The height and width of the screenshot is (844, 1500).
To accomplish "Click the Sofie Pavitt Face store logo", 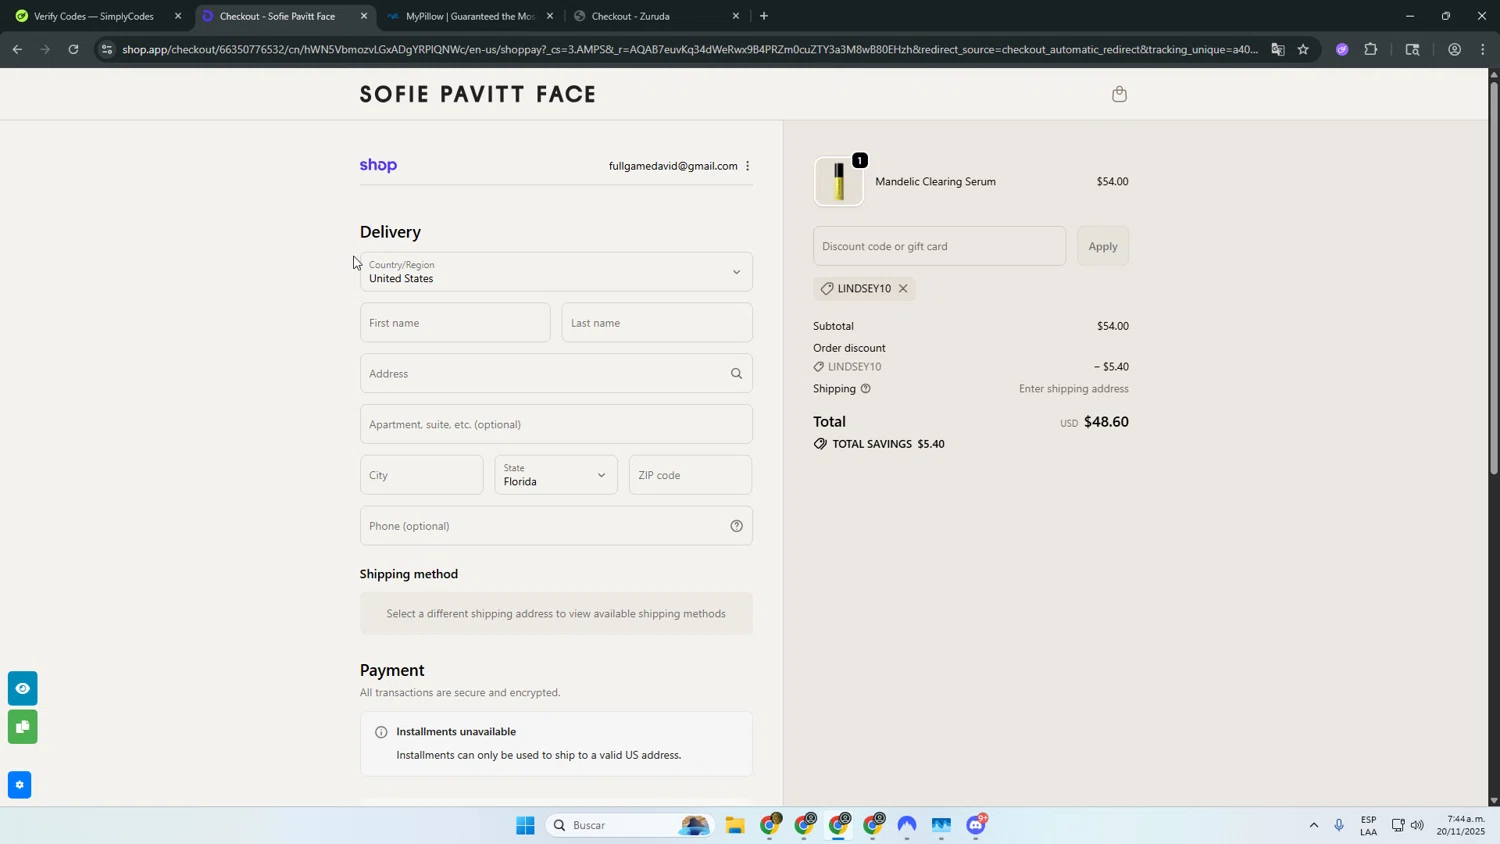I will 478,94.
